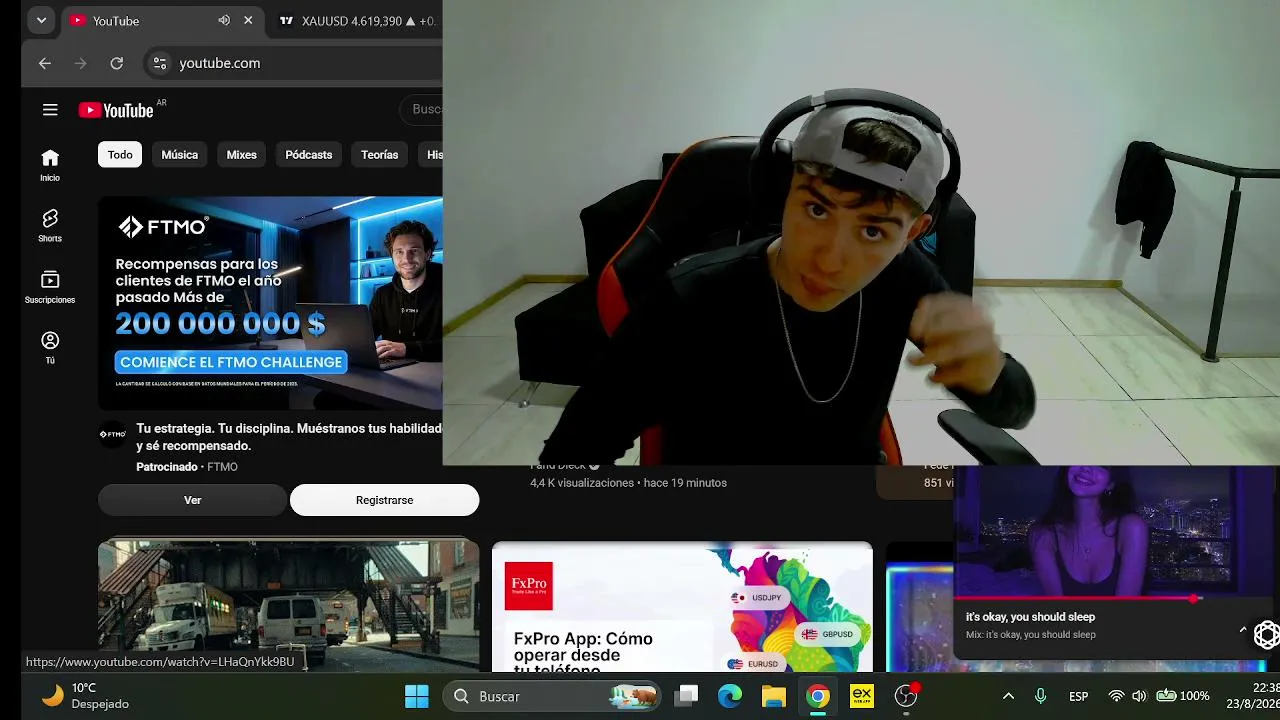The width and height of the screenshot is (1280, 720).
Task: View site information for youtube.com
Action: click(160, 63)
